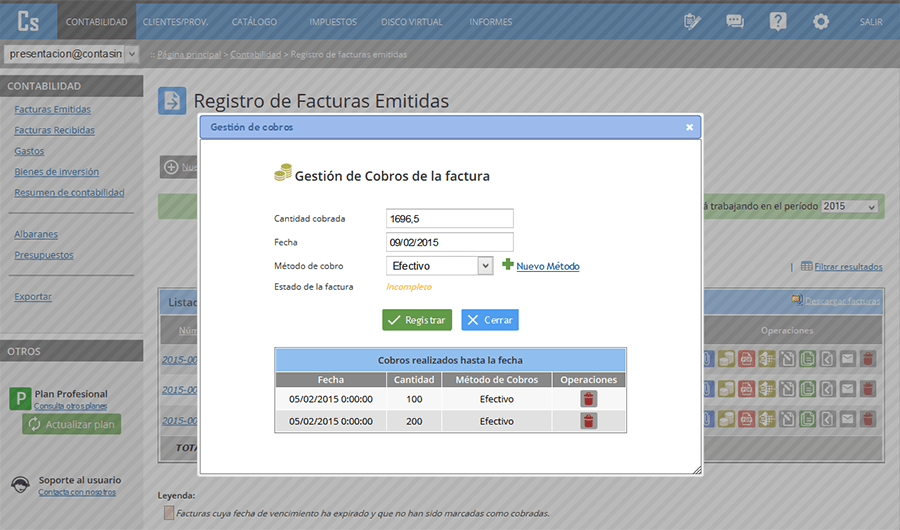The width and height of the screenshot is (900, 530).
Task: Open the chat messages icon
Action: coord(735,21)
